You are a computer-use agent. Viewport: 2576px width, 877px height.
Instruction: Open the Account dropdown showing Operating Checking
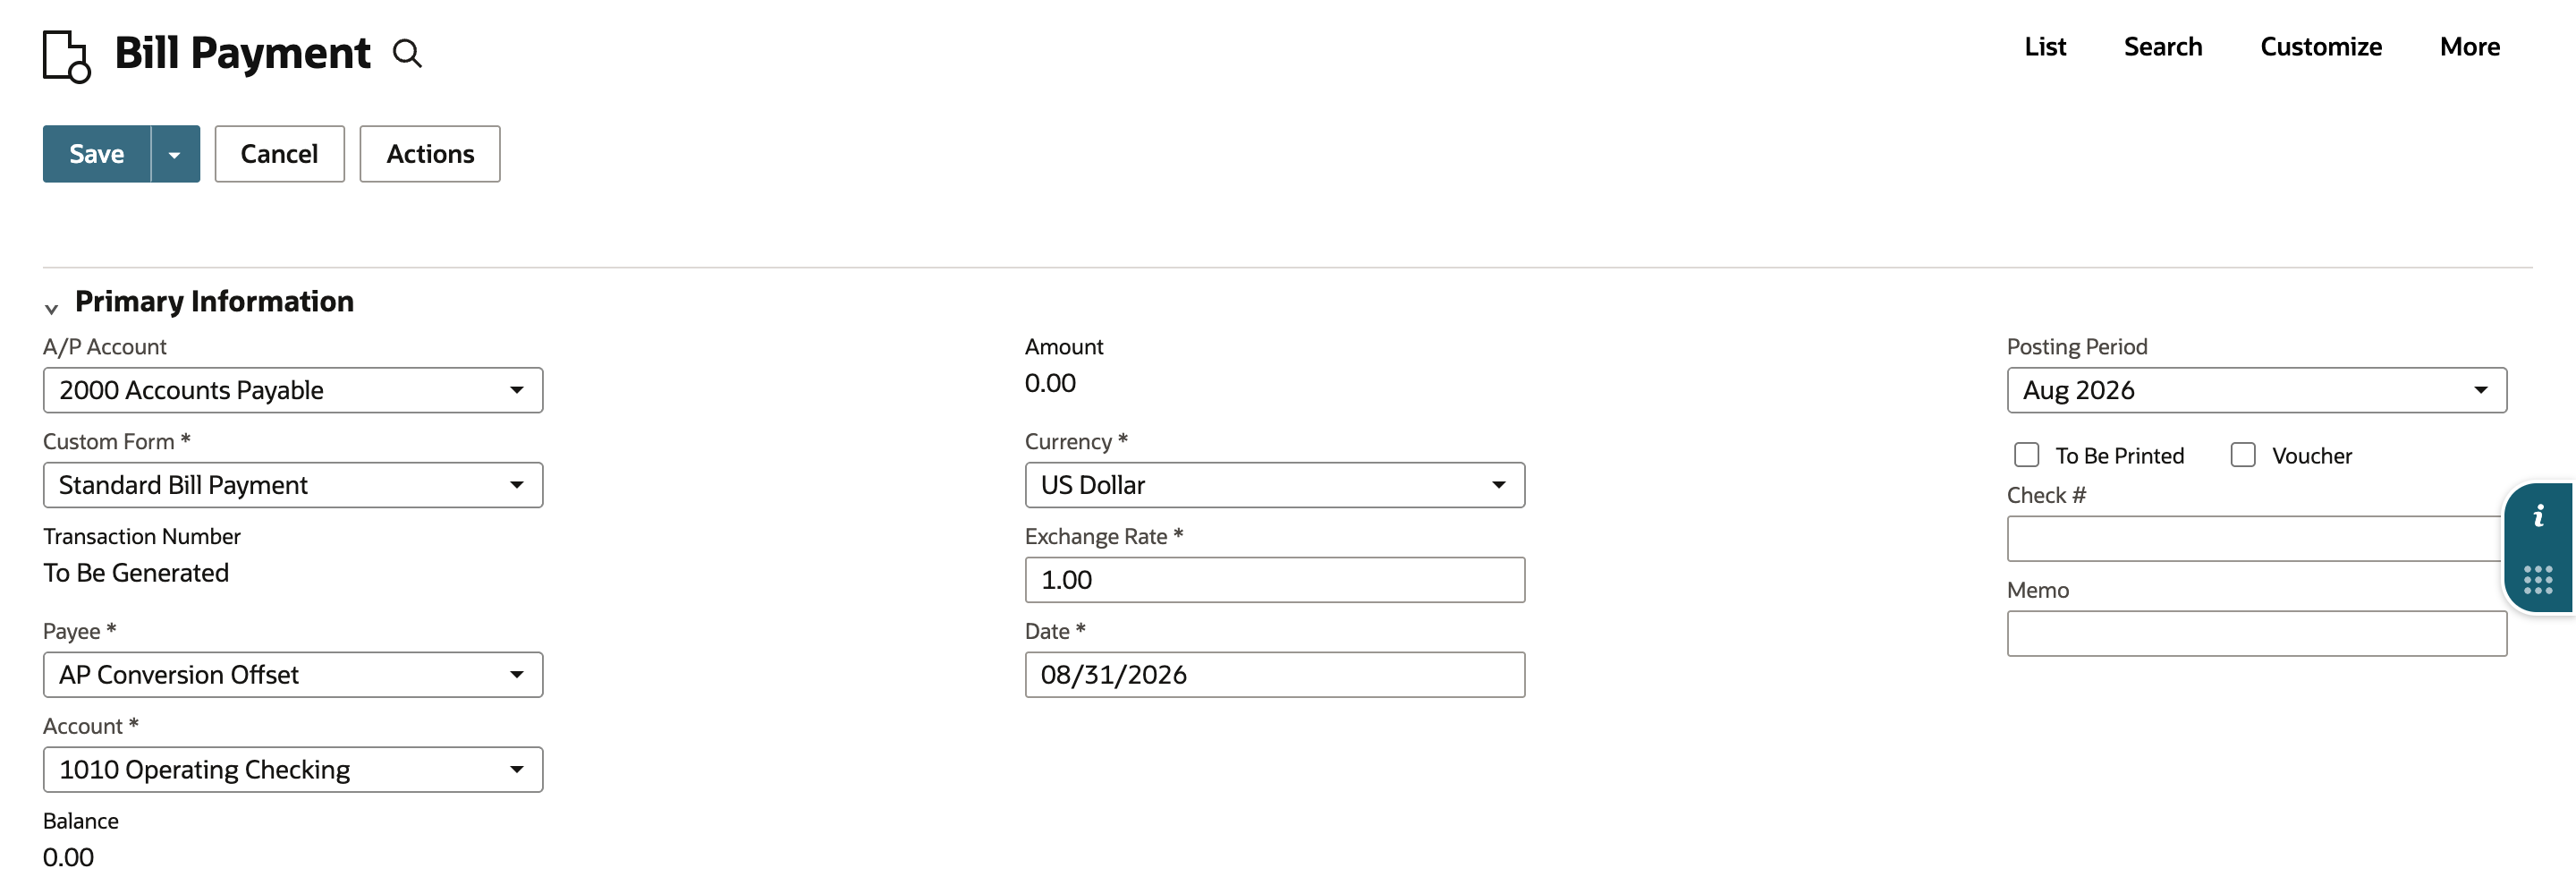(x=293, y=770)
